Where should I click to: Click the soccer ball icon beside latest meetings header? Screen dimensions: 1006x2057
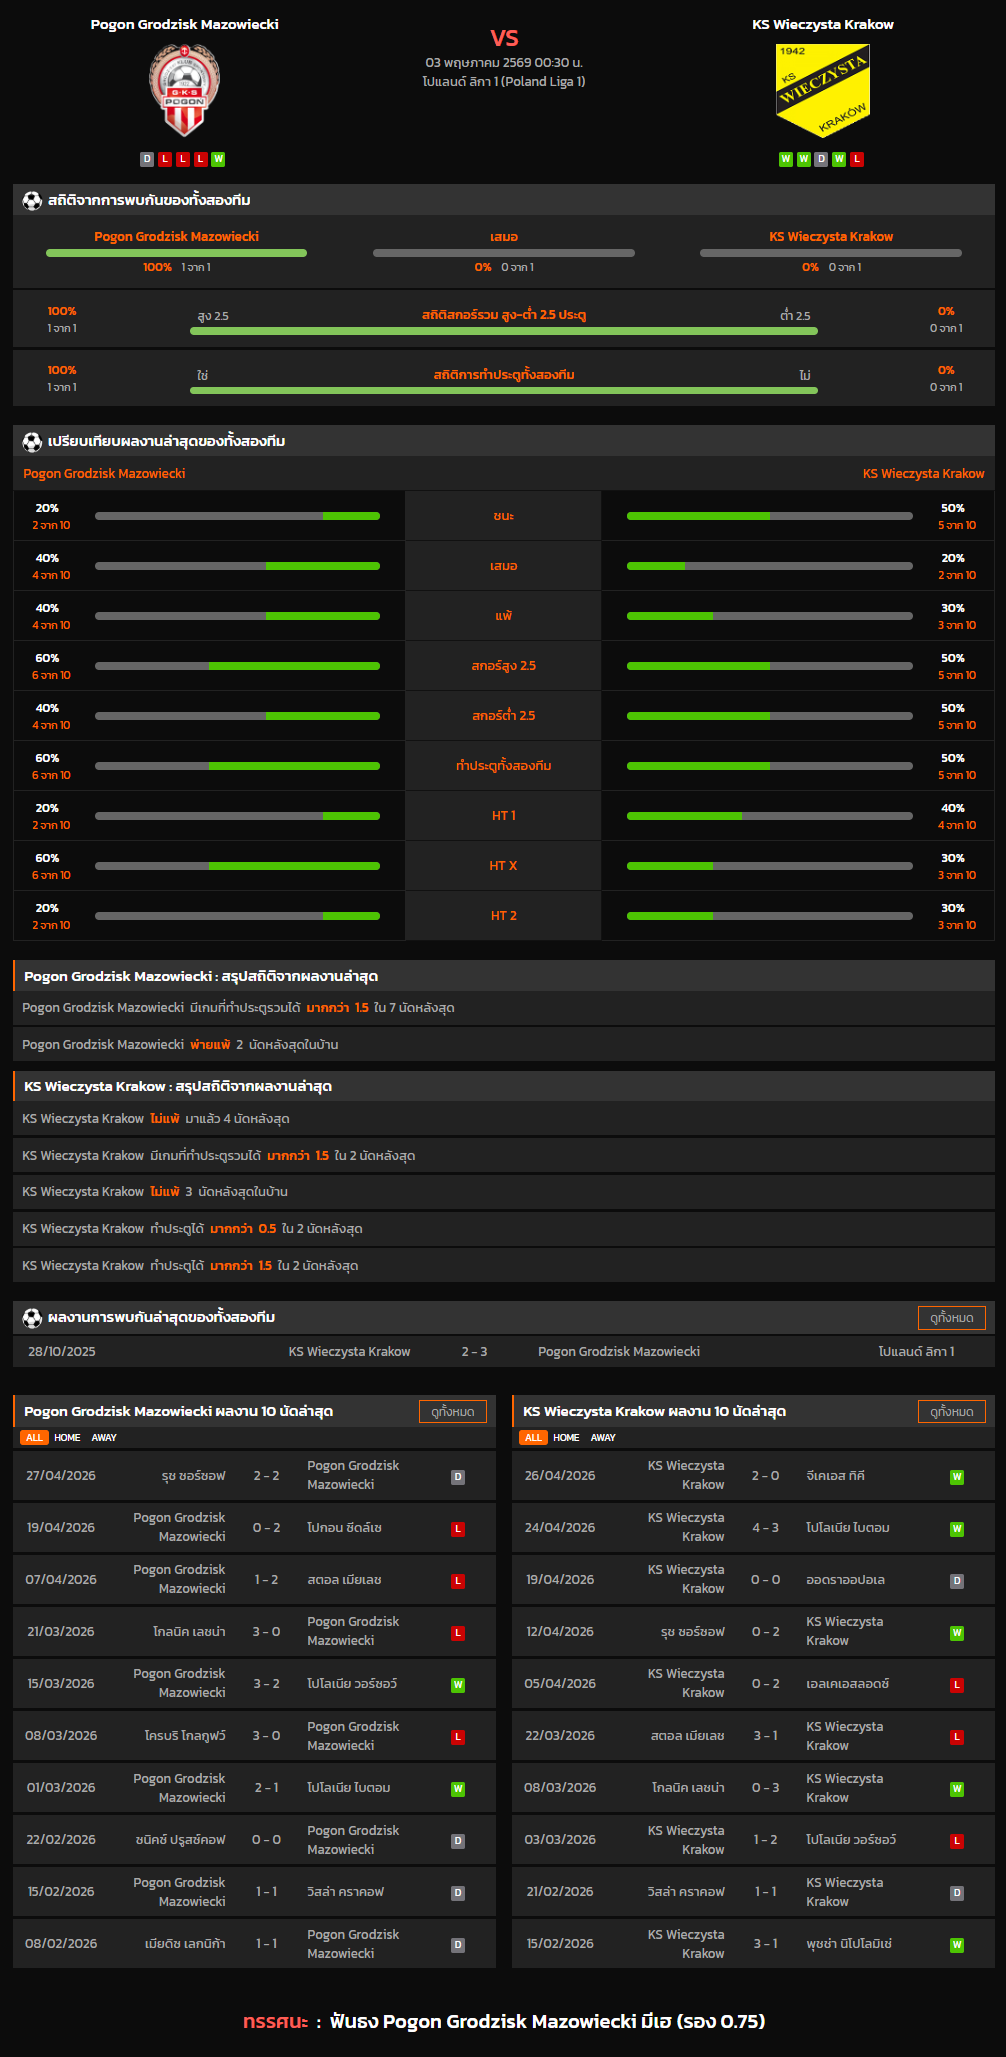click(32, 1317)
